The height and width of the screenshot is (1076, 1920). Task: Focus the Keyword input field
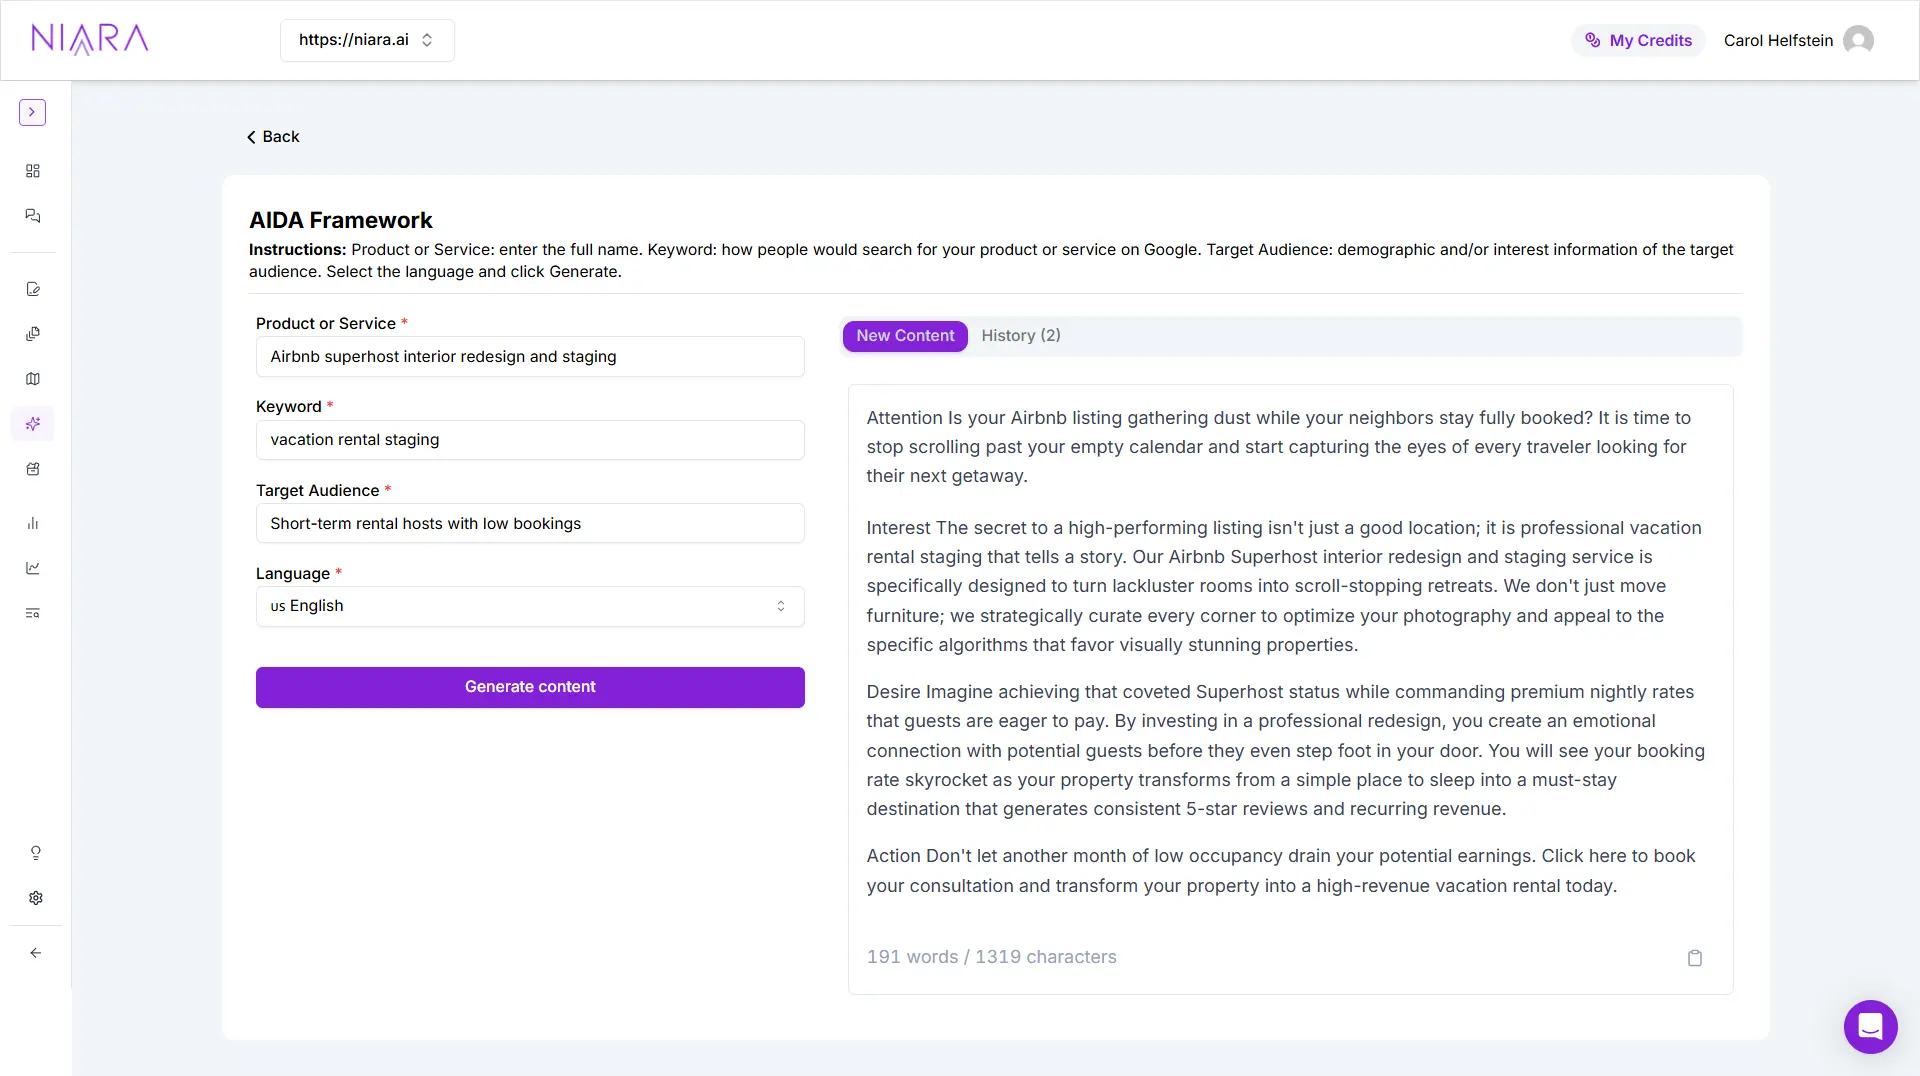(530, 440)
